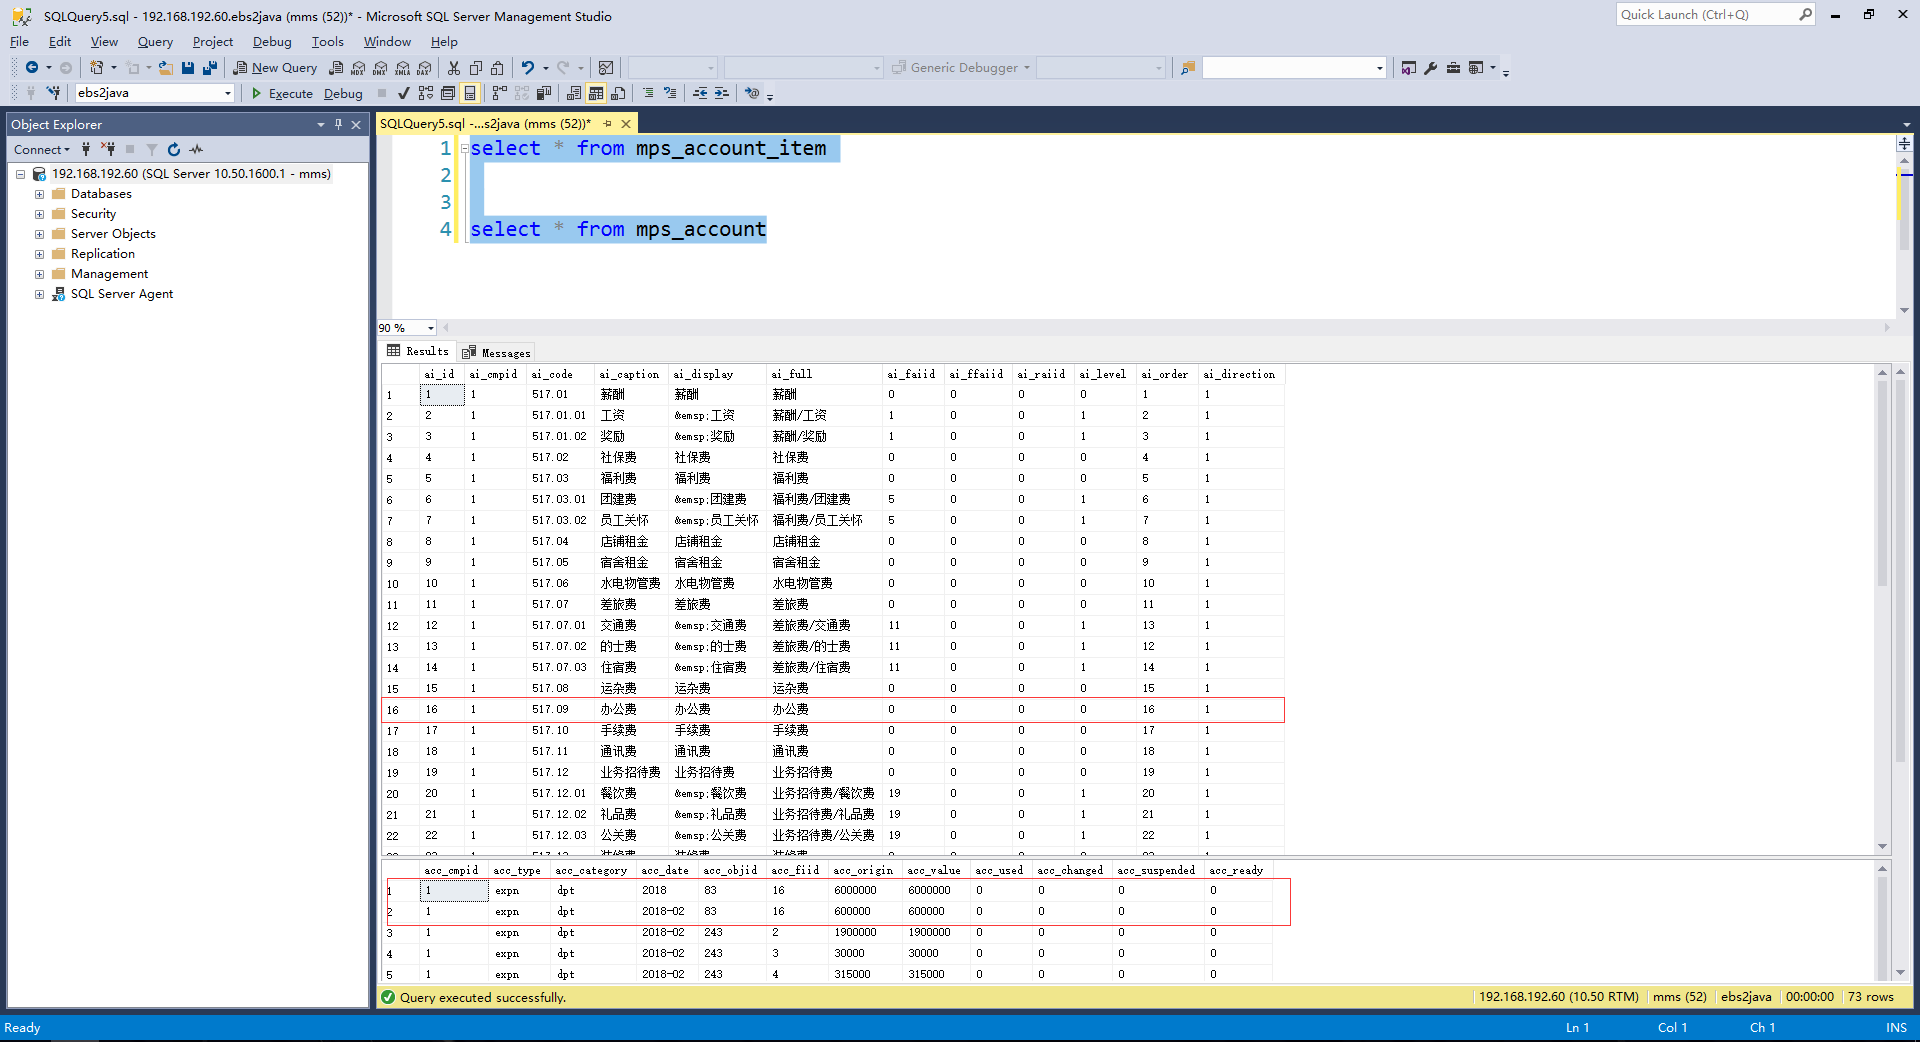
Task: Refresh the Object Explorer
Action: 174,149
